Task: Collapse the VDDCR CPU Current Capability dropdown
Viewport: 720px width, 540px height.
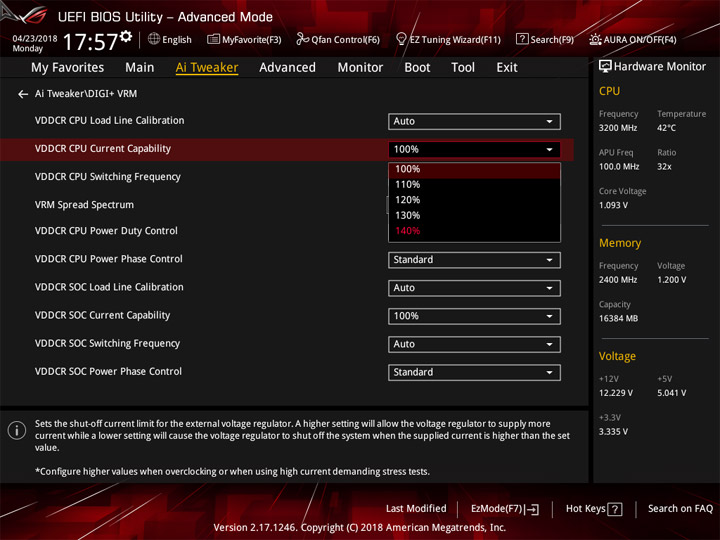Action: tap(474, 149)
